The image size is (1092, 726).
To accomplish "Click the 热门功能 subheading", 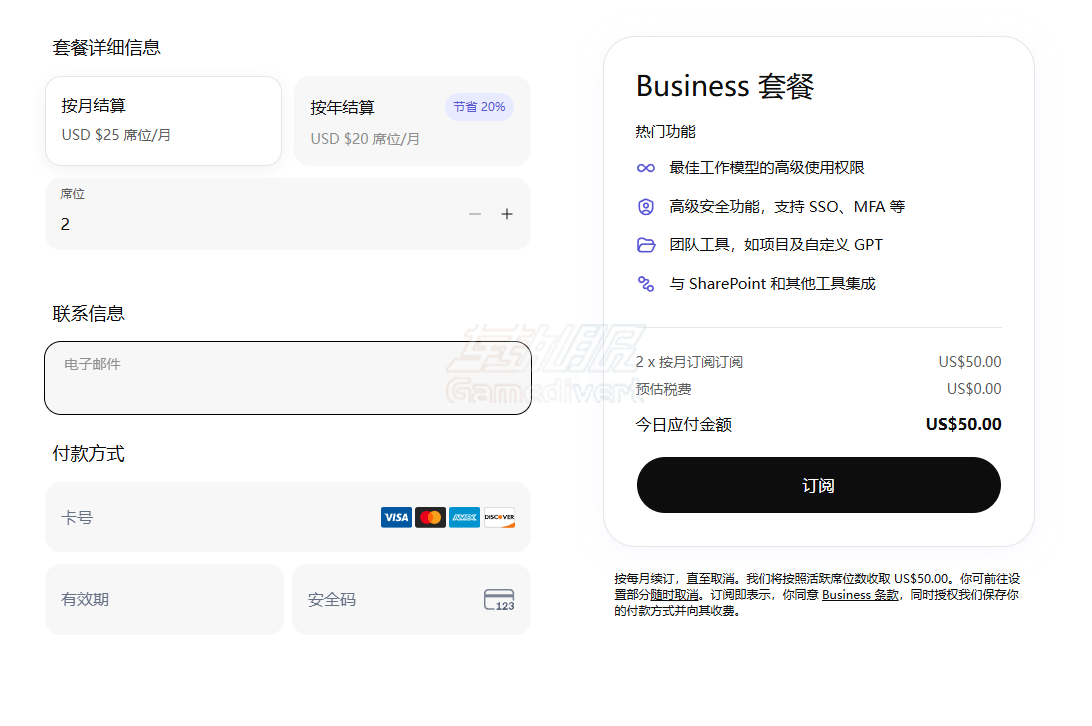I will coord(665,132).
